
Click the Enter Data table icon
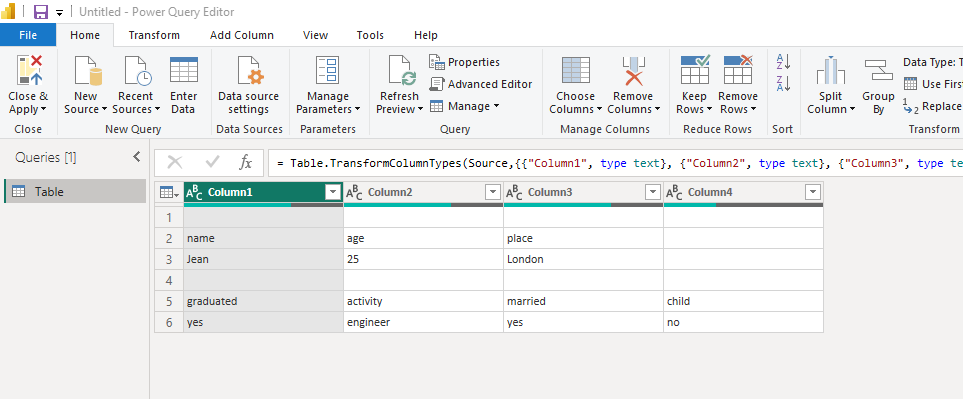(184, 69)
